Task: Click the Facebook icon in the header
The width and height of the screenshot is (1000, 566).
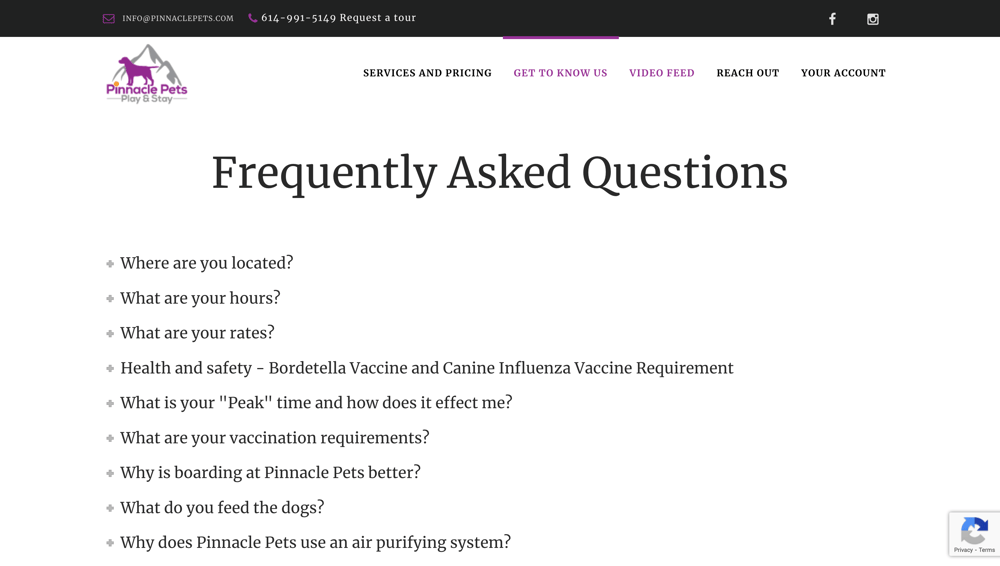Action: [832, 19]
